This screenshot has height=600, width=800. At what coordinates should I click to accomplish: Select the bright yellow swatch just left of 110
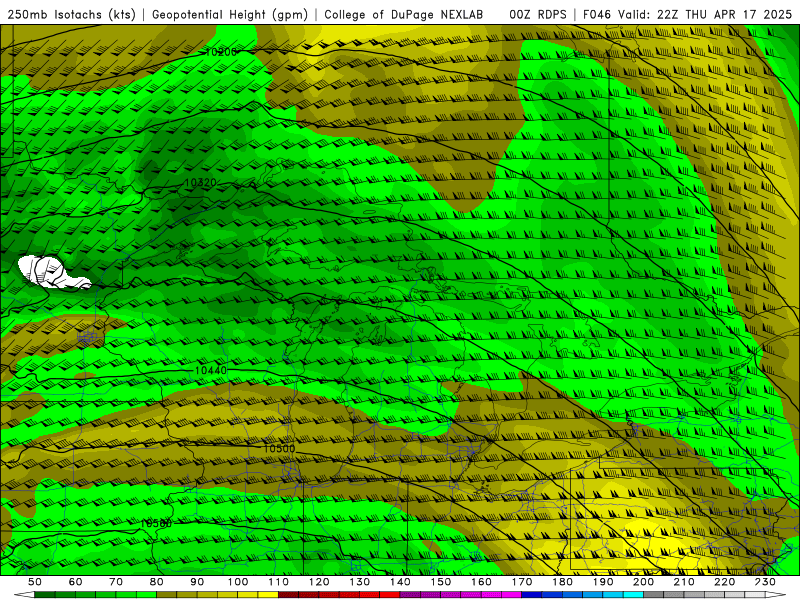(268, 595)
